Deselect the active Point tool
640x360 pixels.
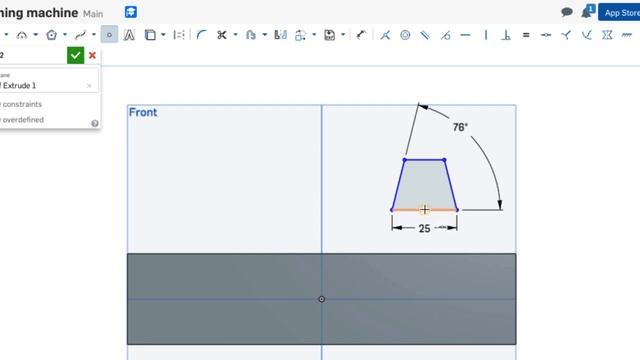click(109, 35)
